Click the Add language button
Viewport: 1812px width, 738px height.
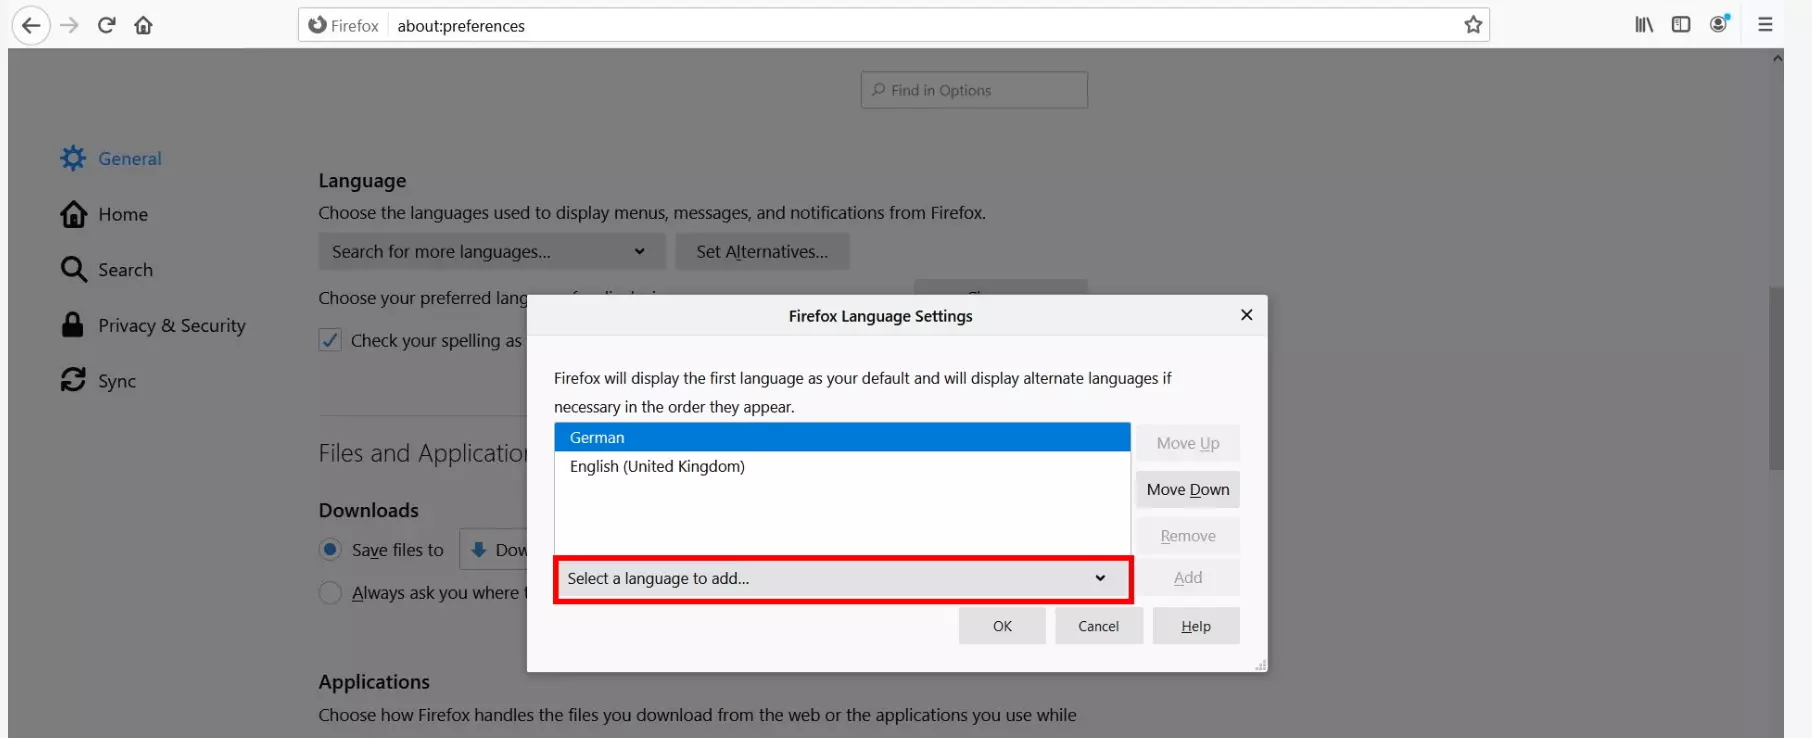[x=1188, y=578]
